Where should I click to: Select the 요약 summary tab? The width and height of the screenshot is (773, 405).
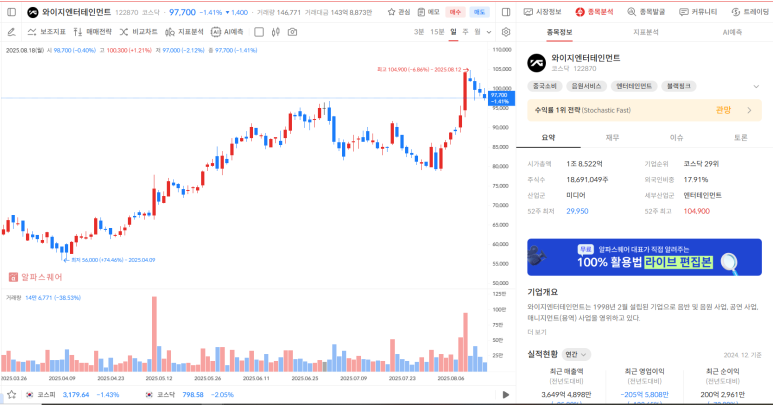tap(548, 137)
